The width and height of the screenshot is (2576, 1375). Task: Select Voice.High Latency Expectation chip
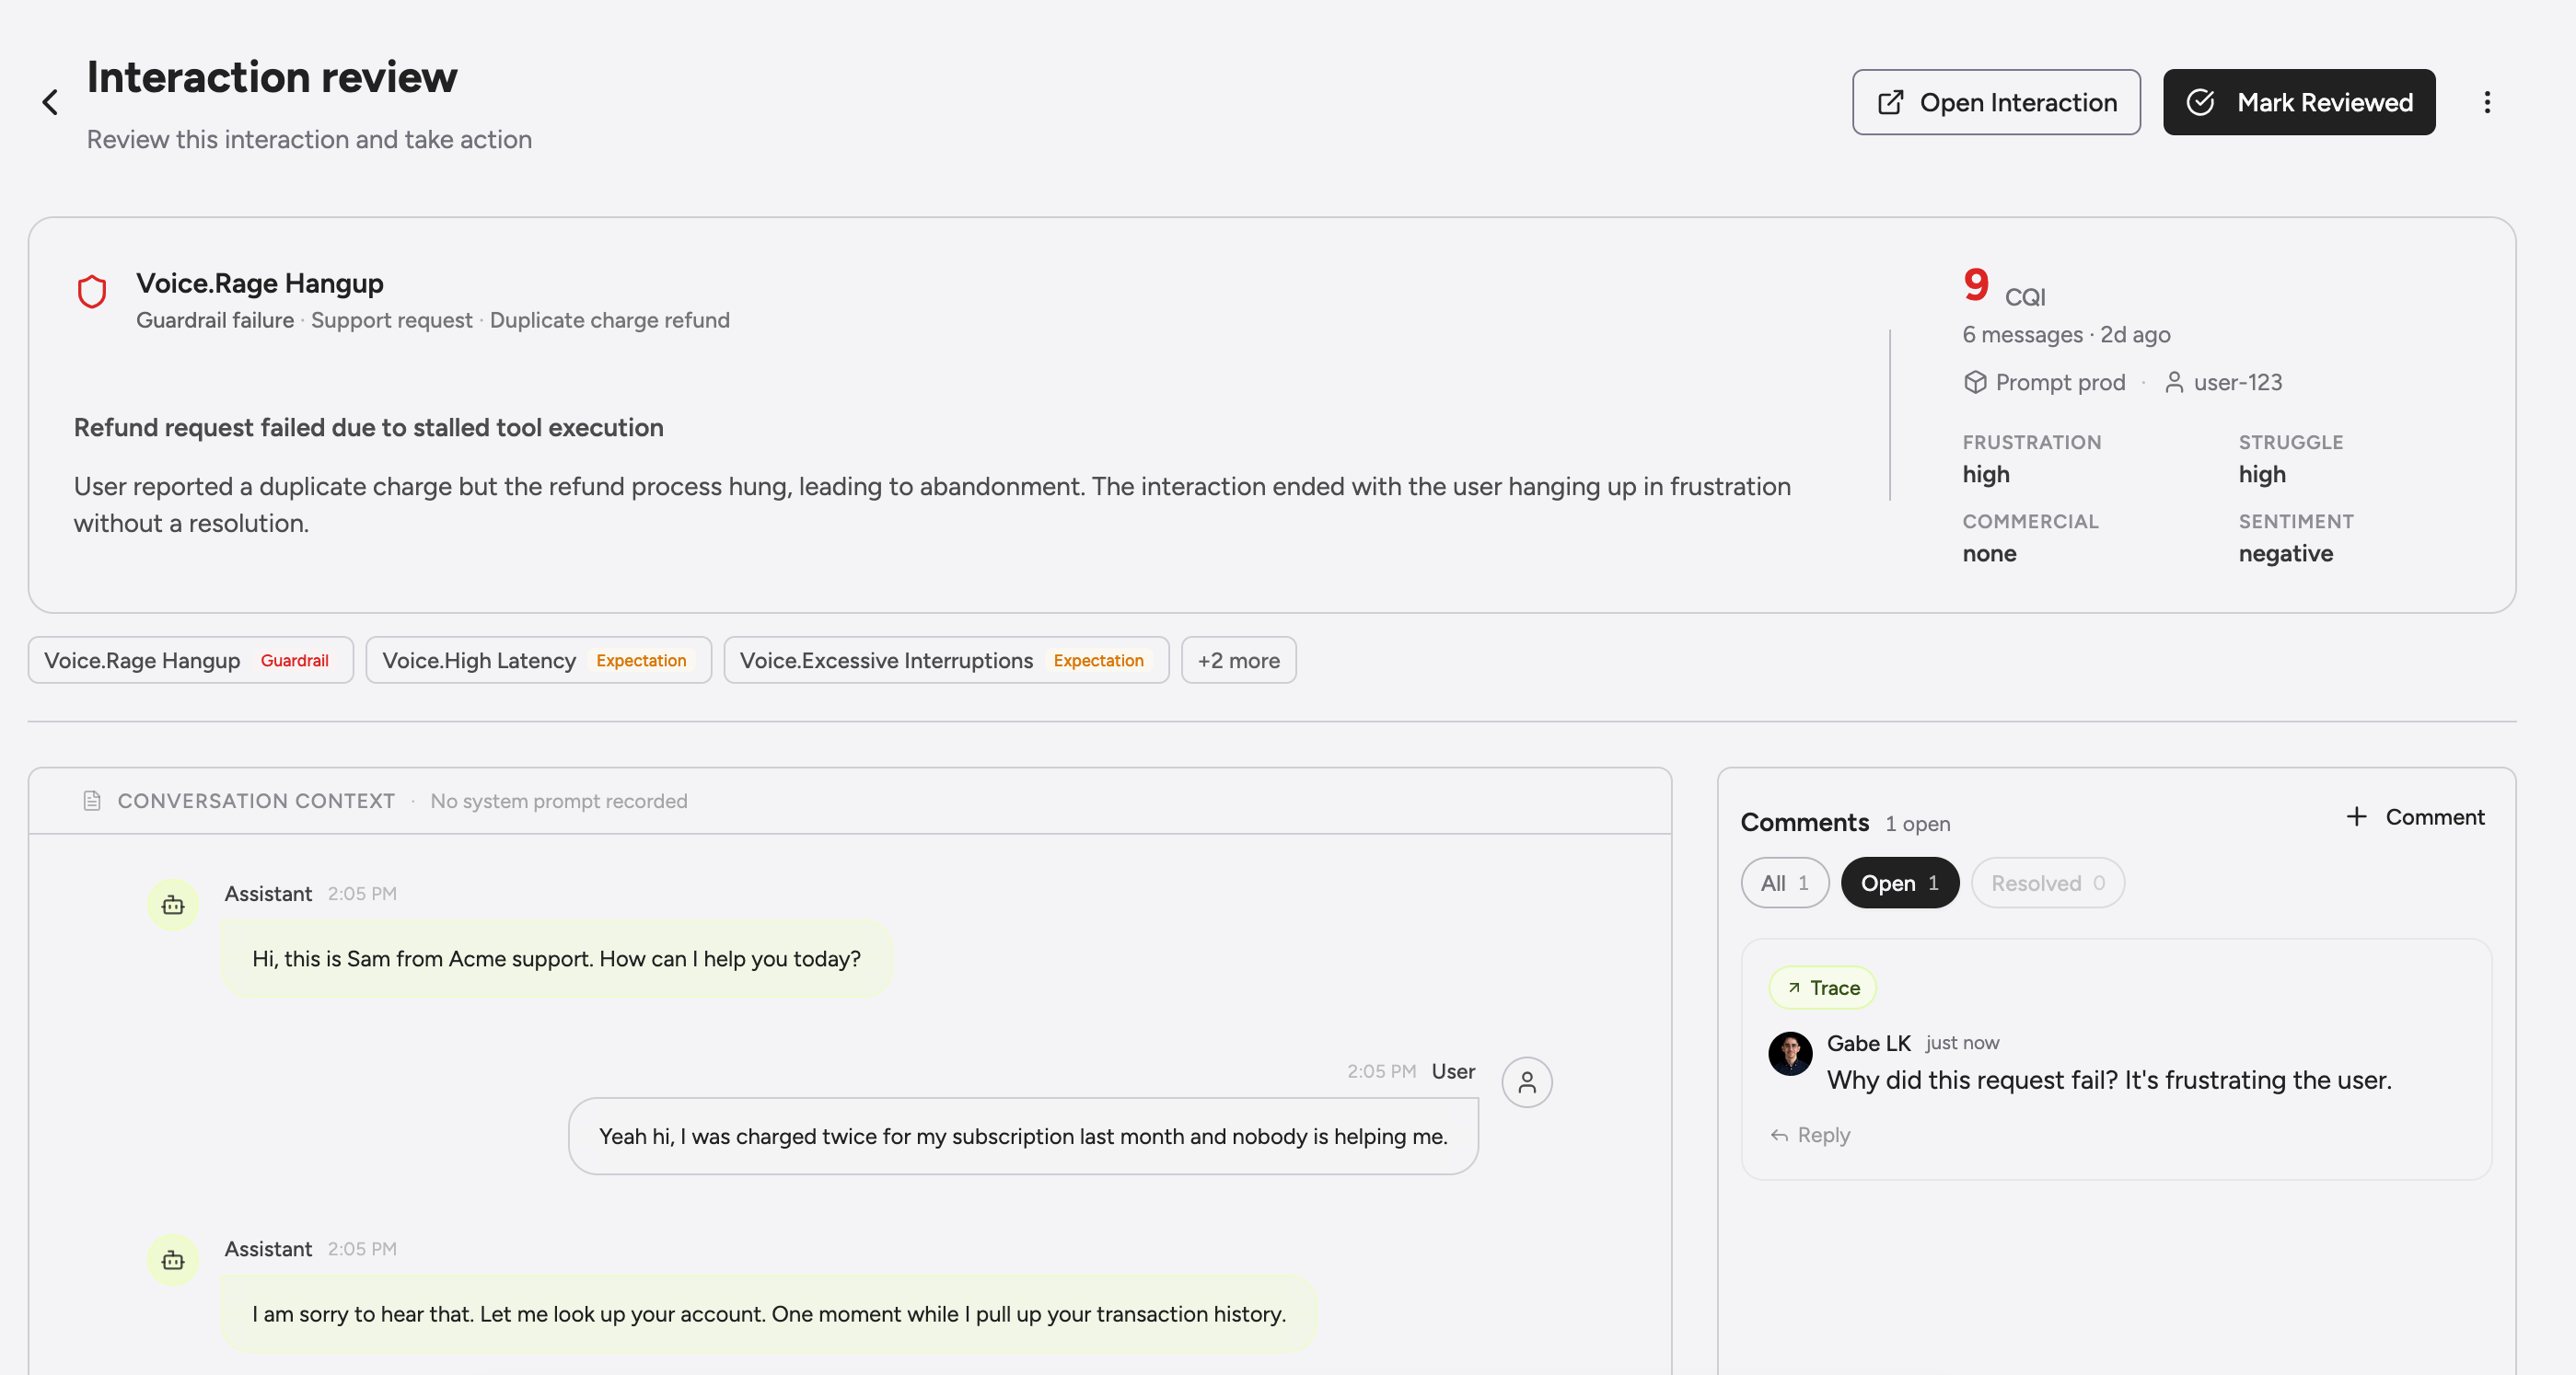point(538,660)
